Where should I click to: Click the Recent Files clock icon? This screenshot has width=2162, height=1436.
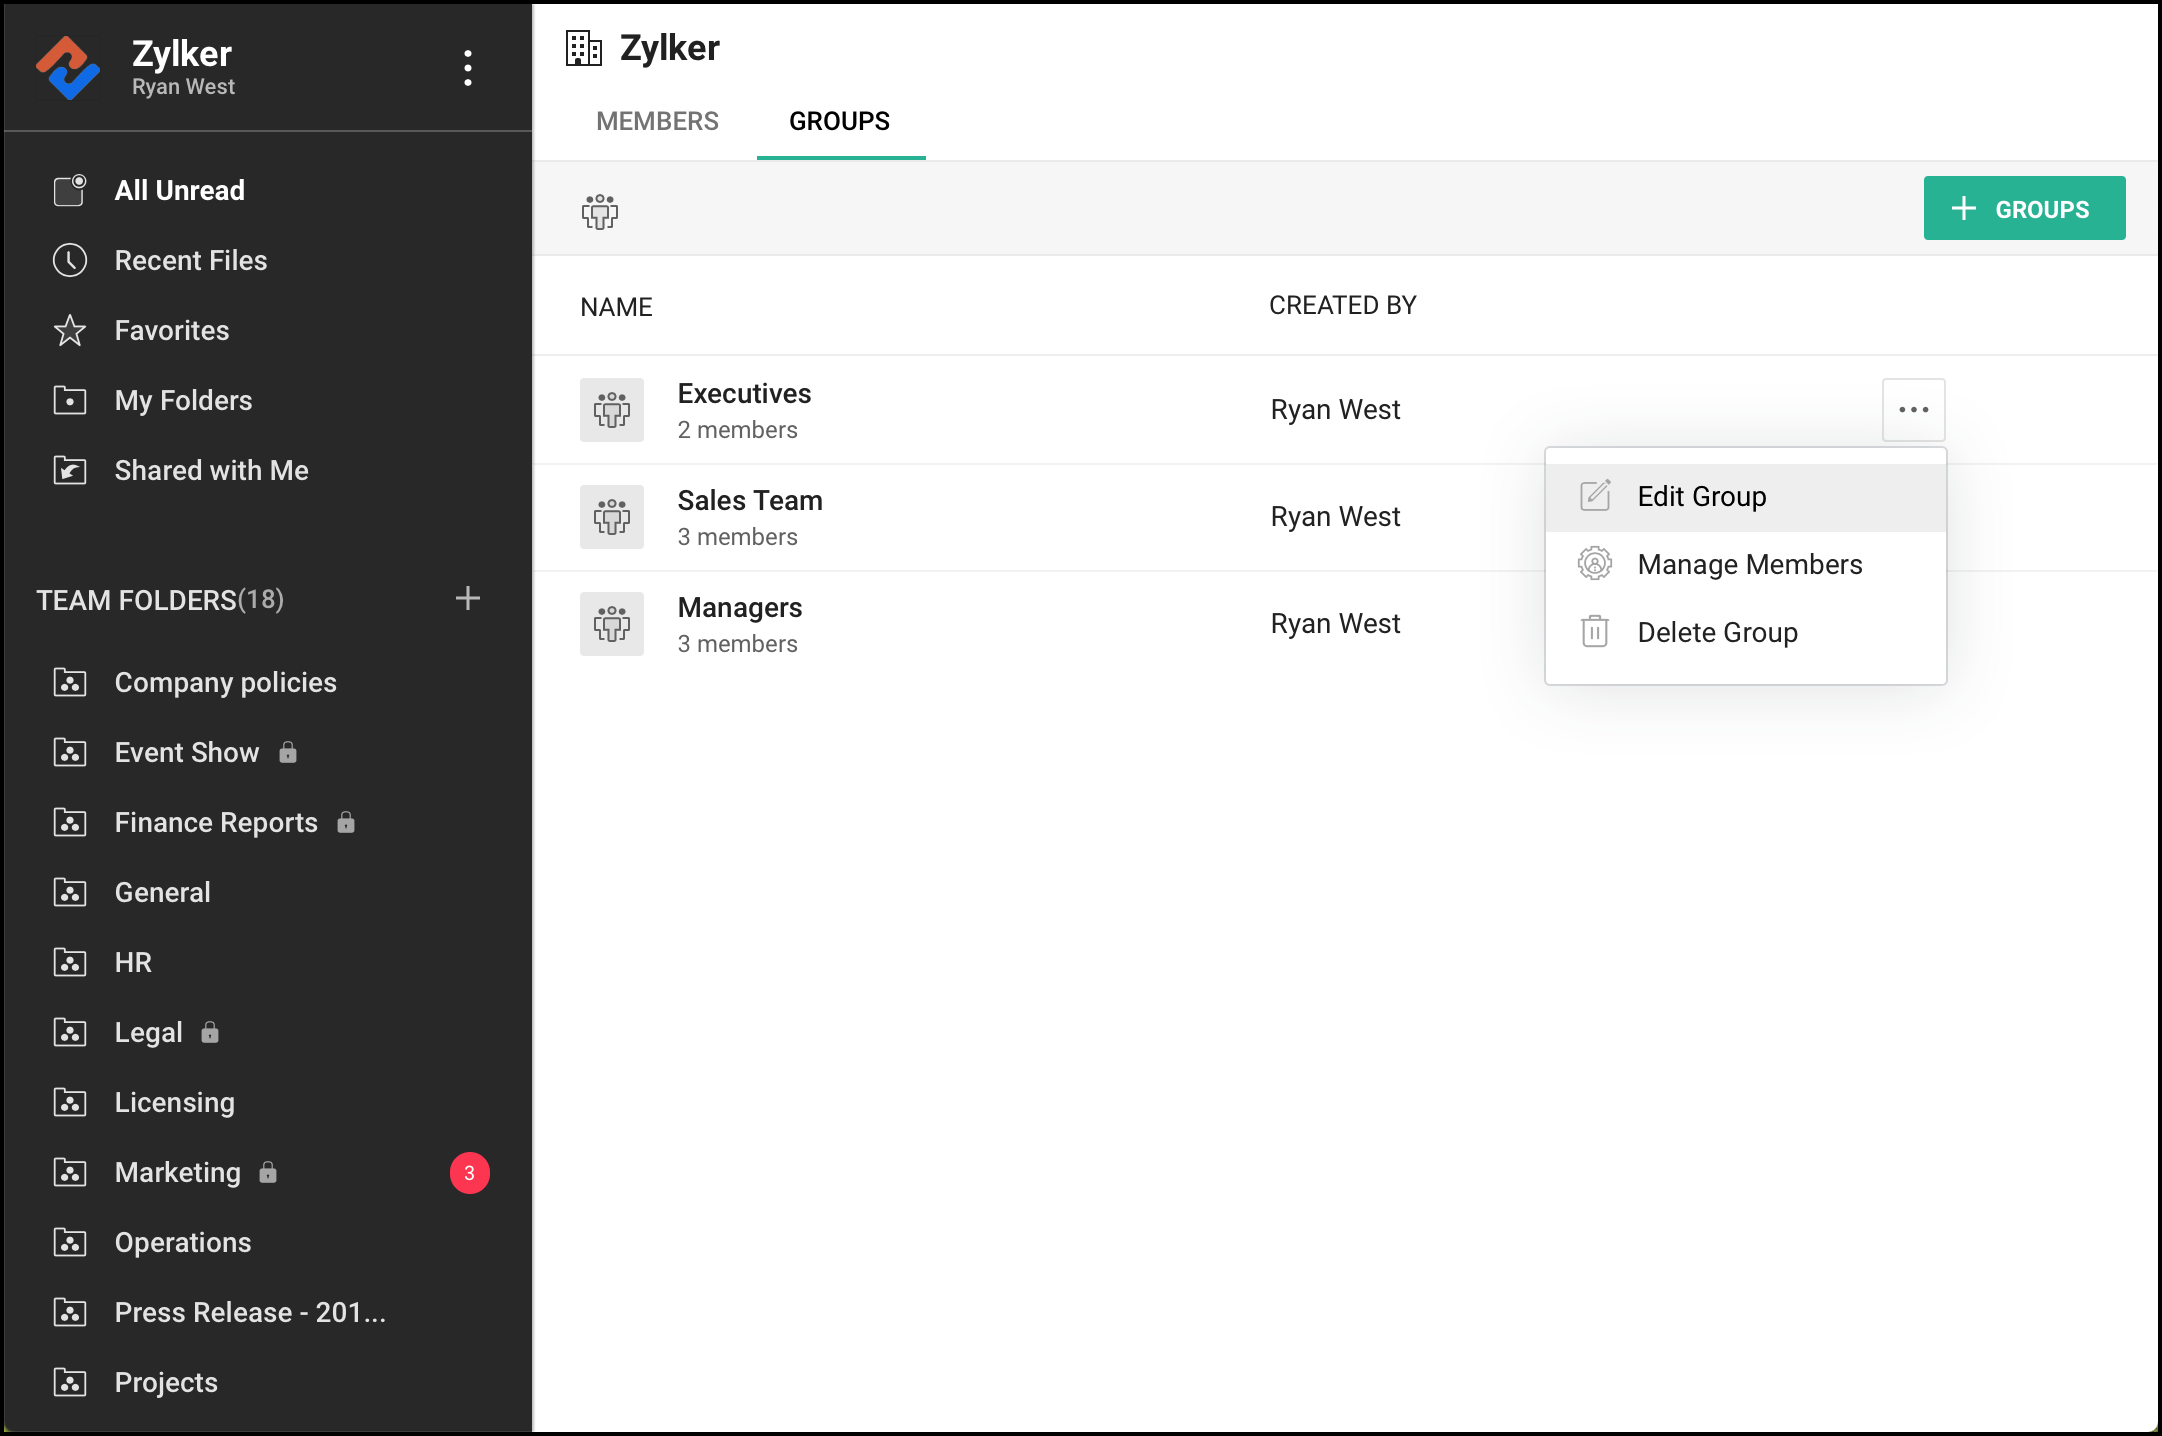(x=70, y=260)
